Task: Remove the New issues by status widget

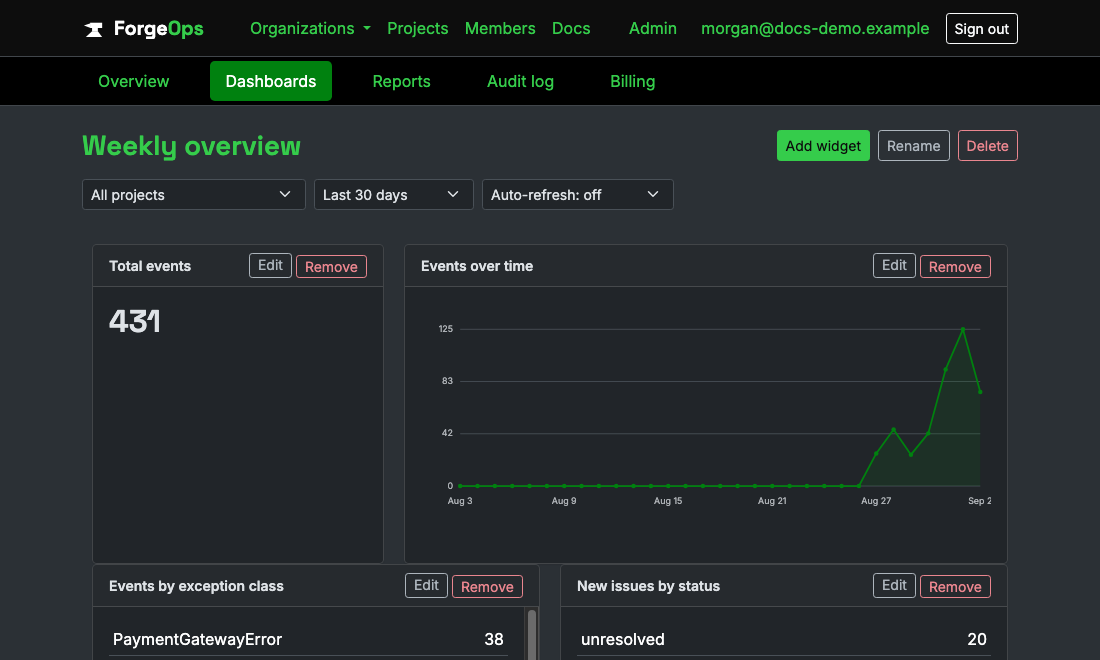Action: pos(955,586)
